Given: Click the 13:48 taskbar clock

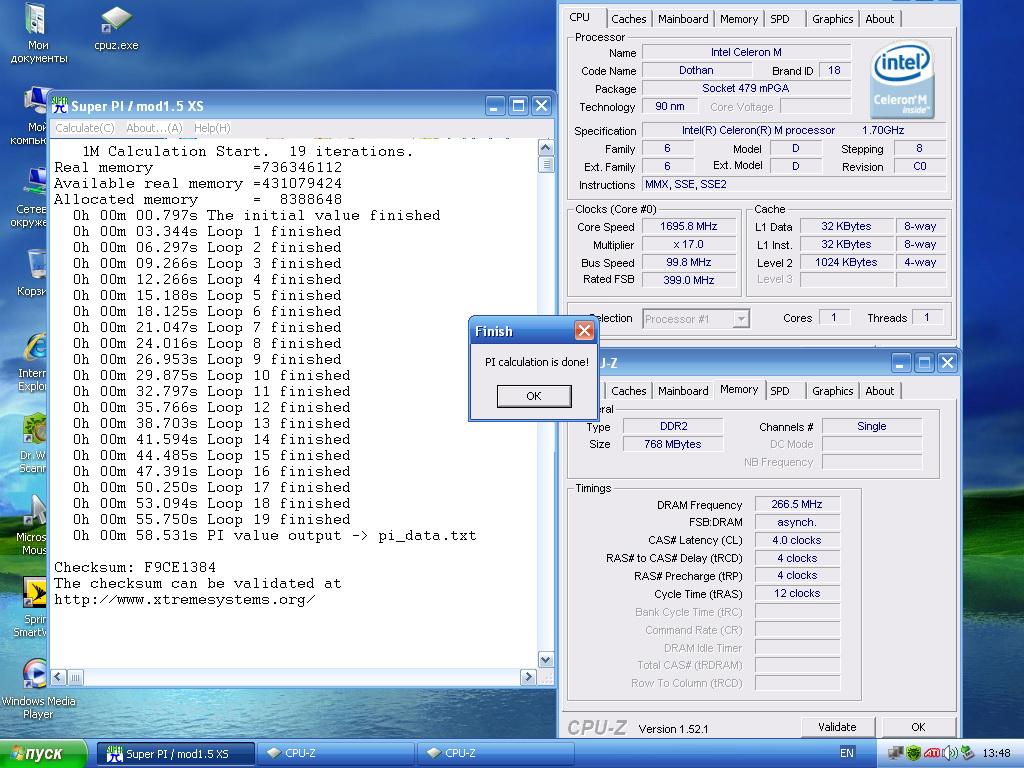Looking at the screenshot, I should coord(996,754).
